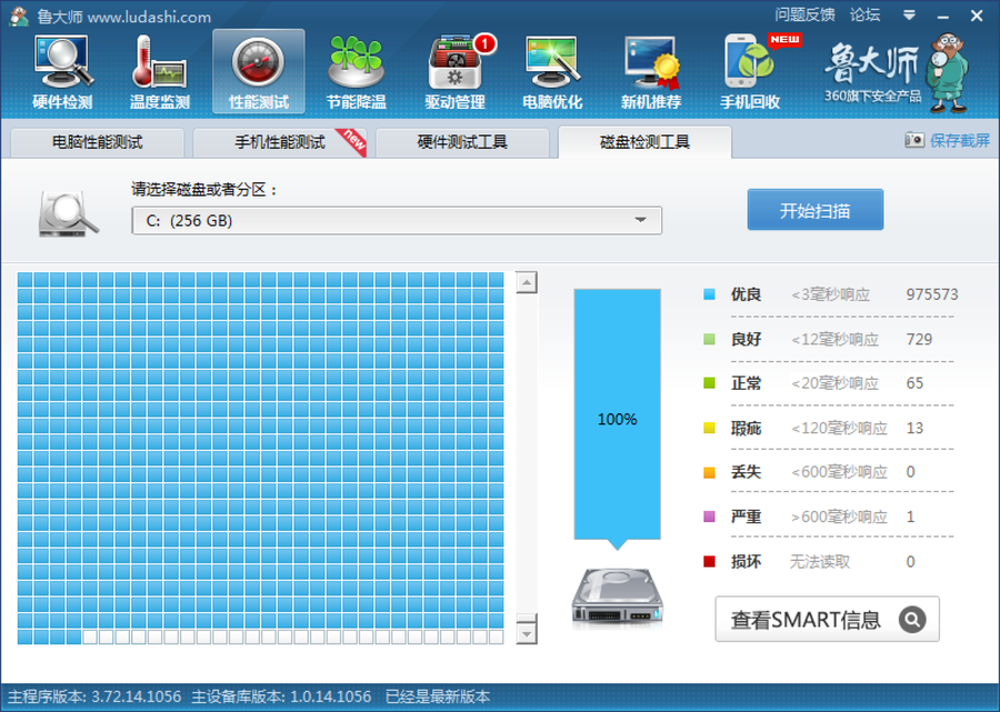Click the hard drive image under progress bar
The height and width of the screenshot is (712, 1000).
617,596
